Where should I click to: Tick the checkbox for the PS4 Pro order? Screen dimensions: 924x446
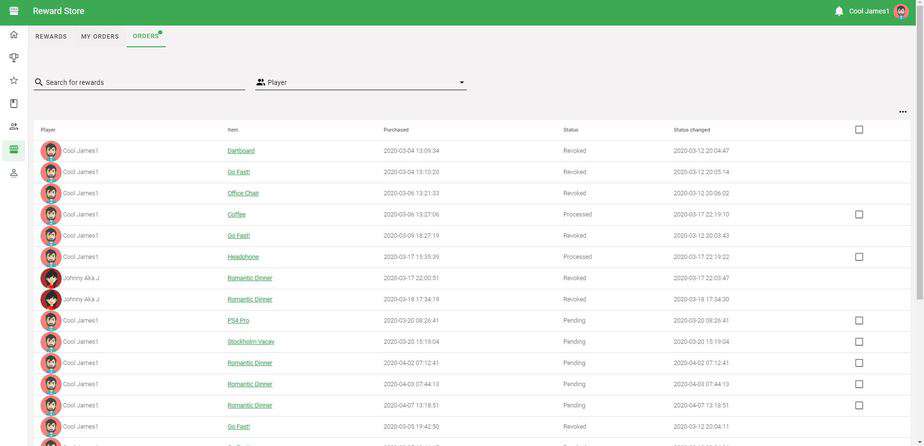pyautogui.click(x=859, y=321)
